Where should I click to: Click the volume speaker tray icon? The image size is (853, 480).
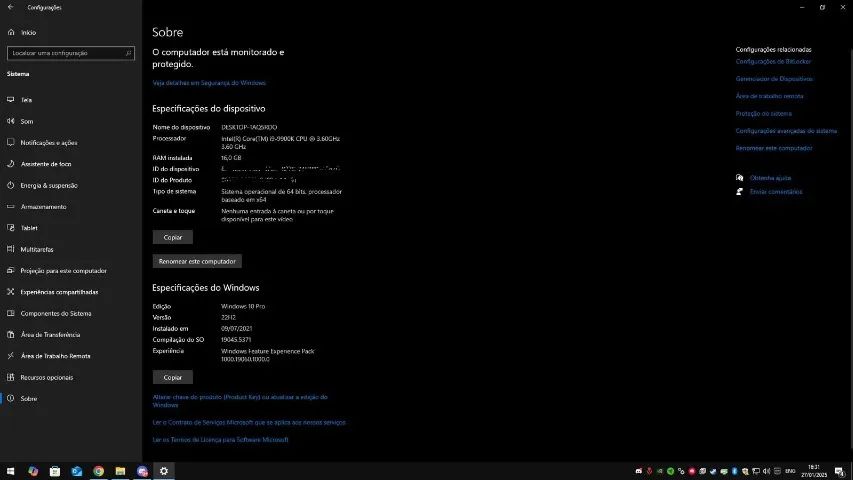767,471
